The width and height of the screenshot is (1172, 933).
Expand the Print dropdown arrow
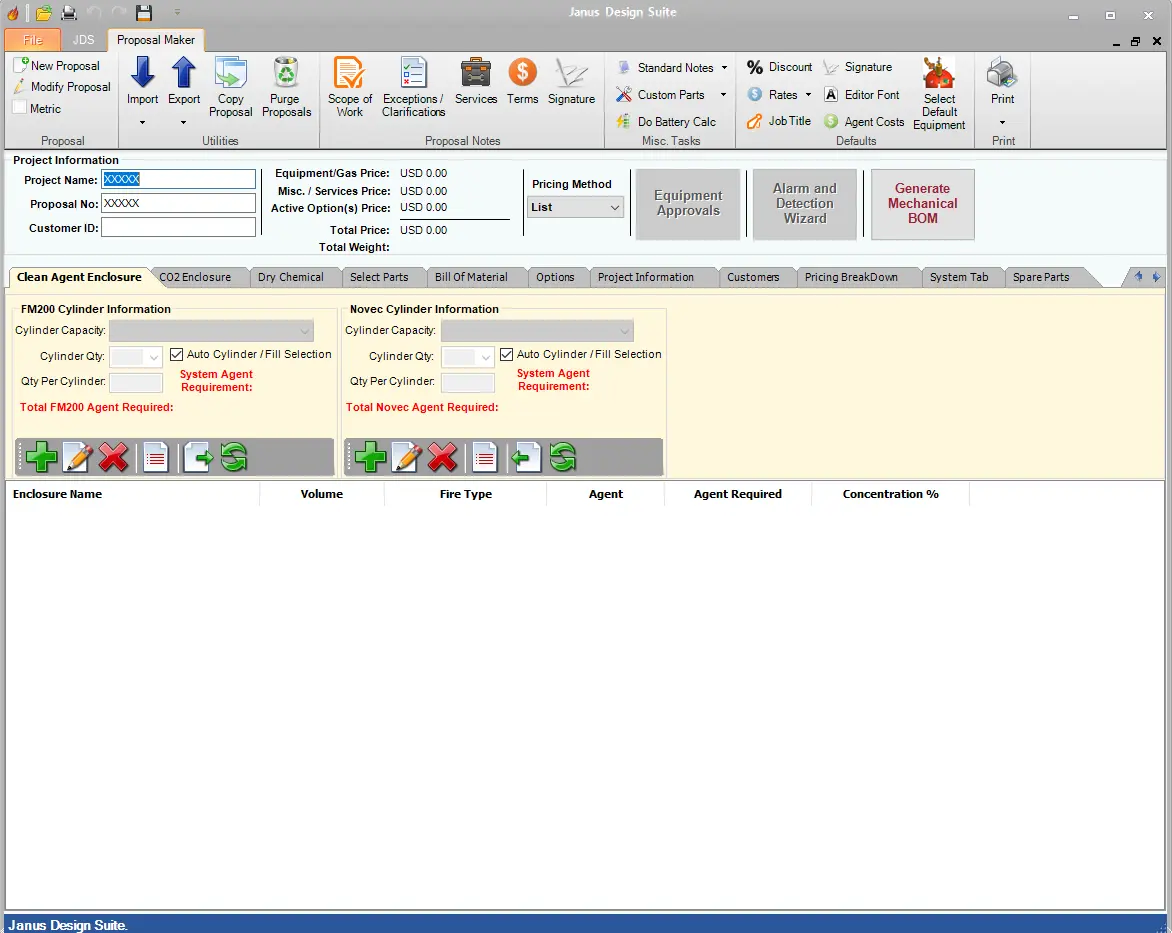click(x=1002, y=123)
